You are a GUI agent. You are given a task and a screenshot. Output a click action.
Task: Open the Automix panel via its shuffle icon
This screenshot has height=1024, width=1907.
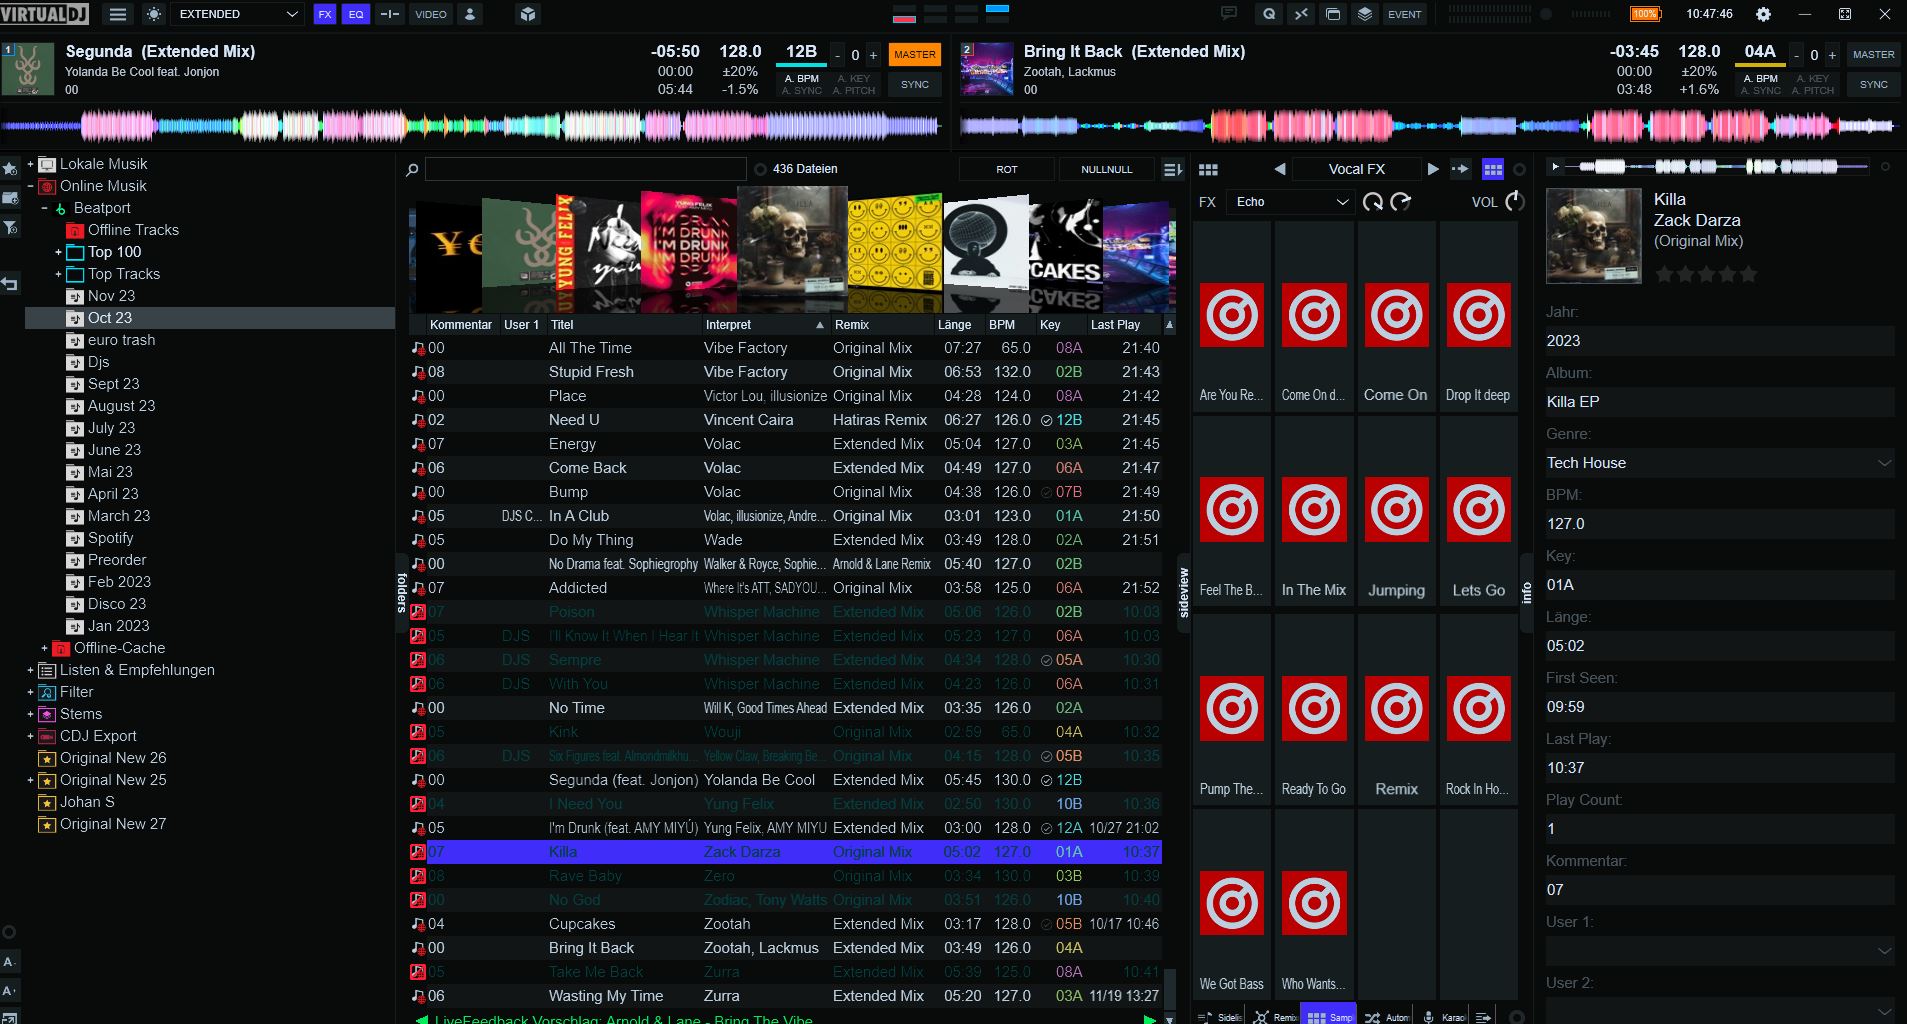click(x=1371, y=1016)
